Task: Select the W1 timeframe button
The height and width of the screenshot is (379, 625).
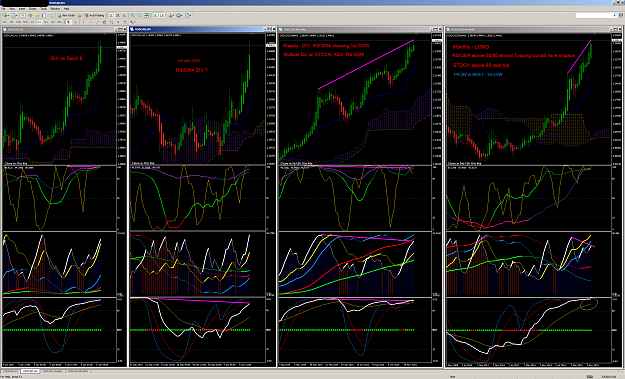Action: [x=53, y=22]
